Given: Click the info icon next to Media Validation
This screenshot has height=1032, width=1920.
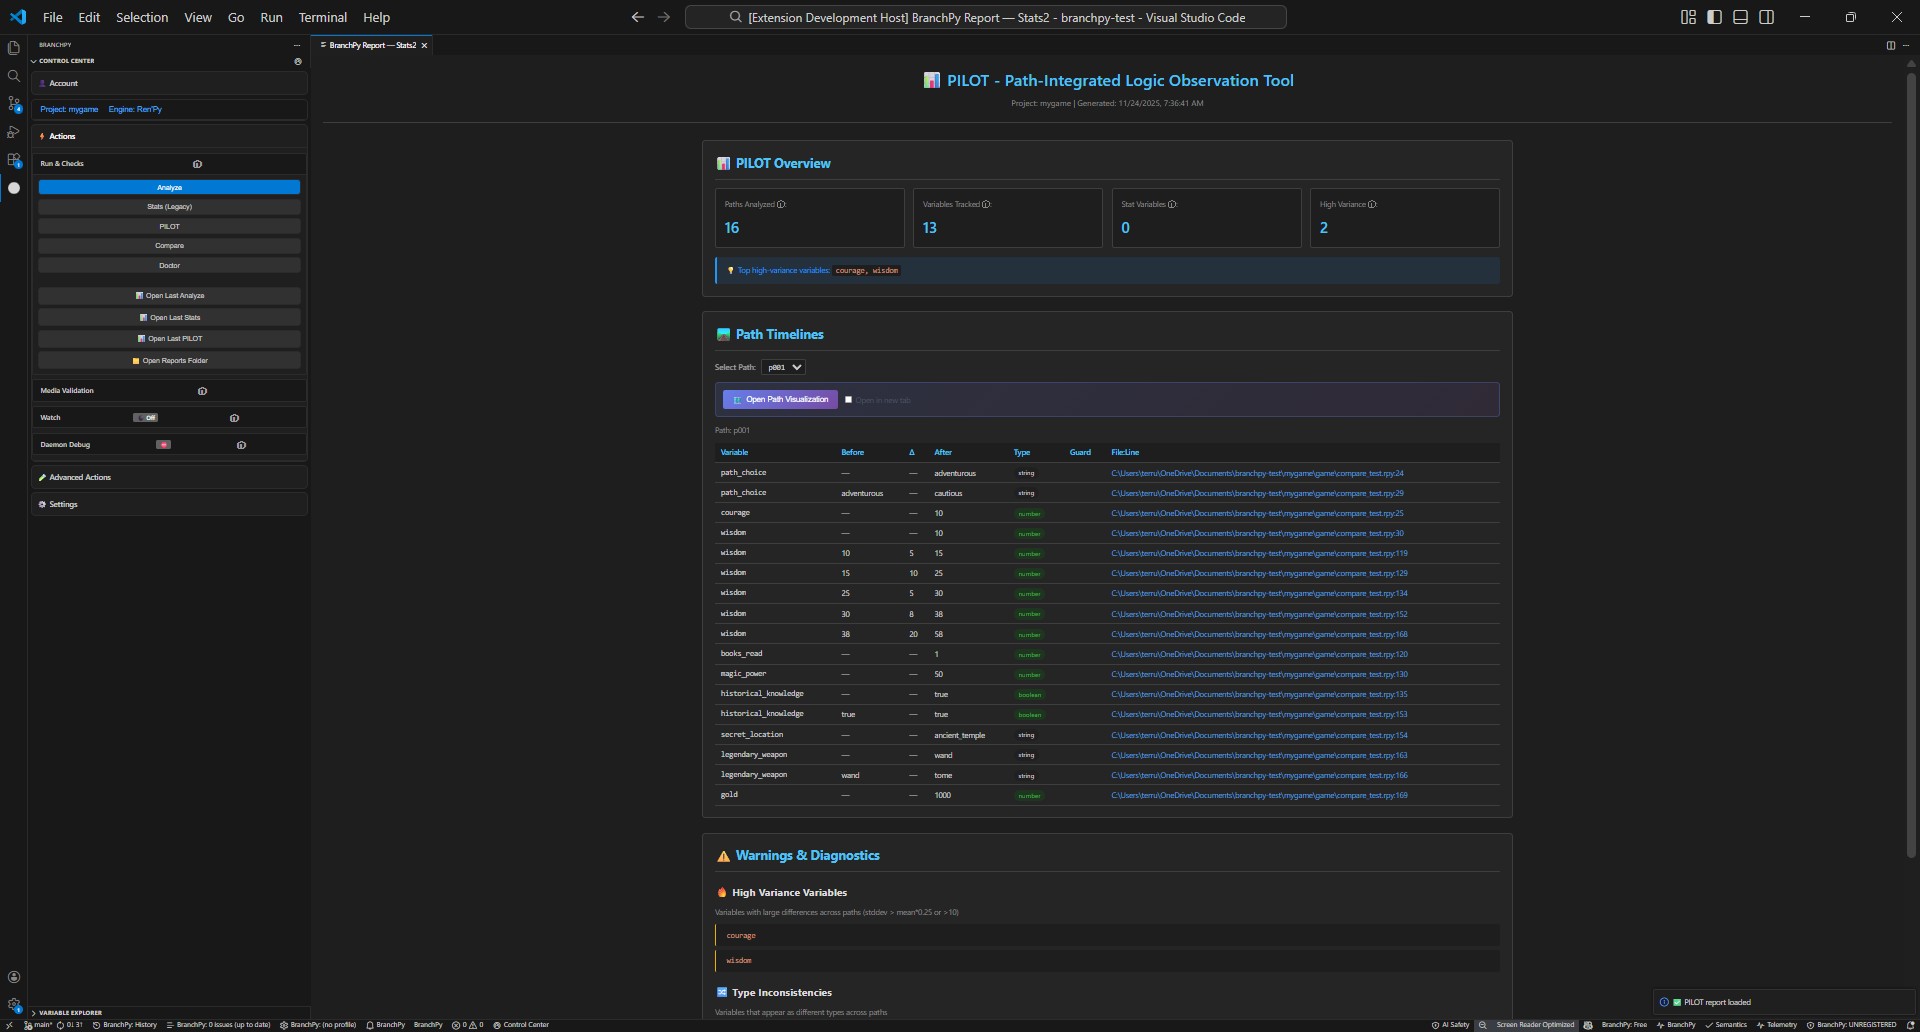Looking at the screenshot, I should click(x=202, y=391).
